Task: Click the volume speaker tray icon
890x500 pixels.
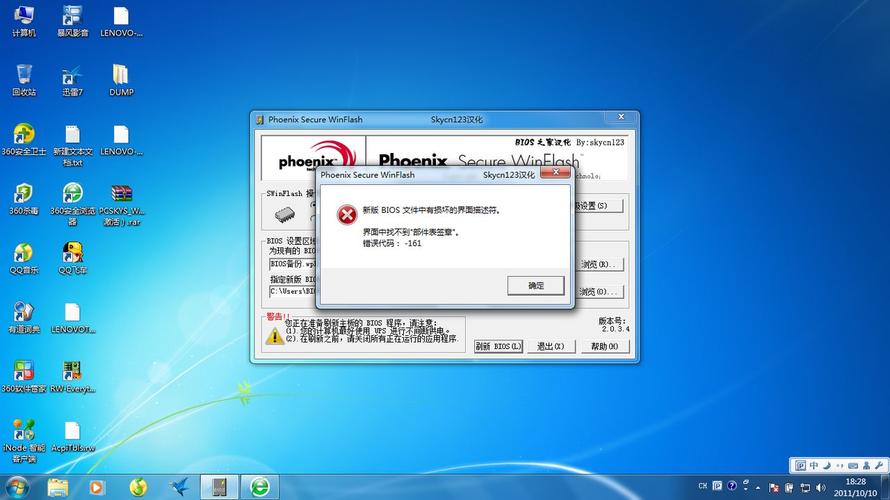Action: [x=820, y=488]
